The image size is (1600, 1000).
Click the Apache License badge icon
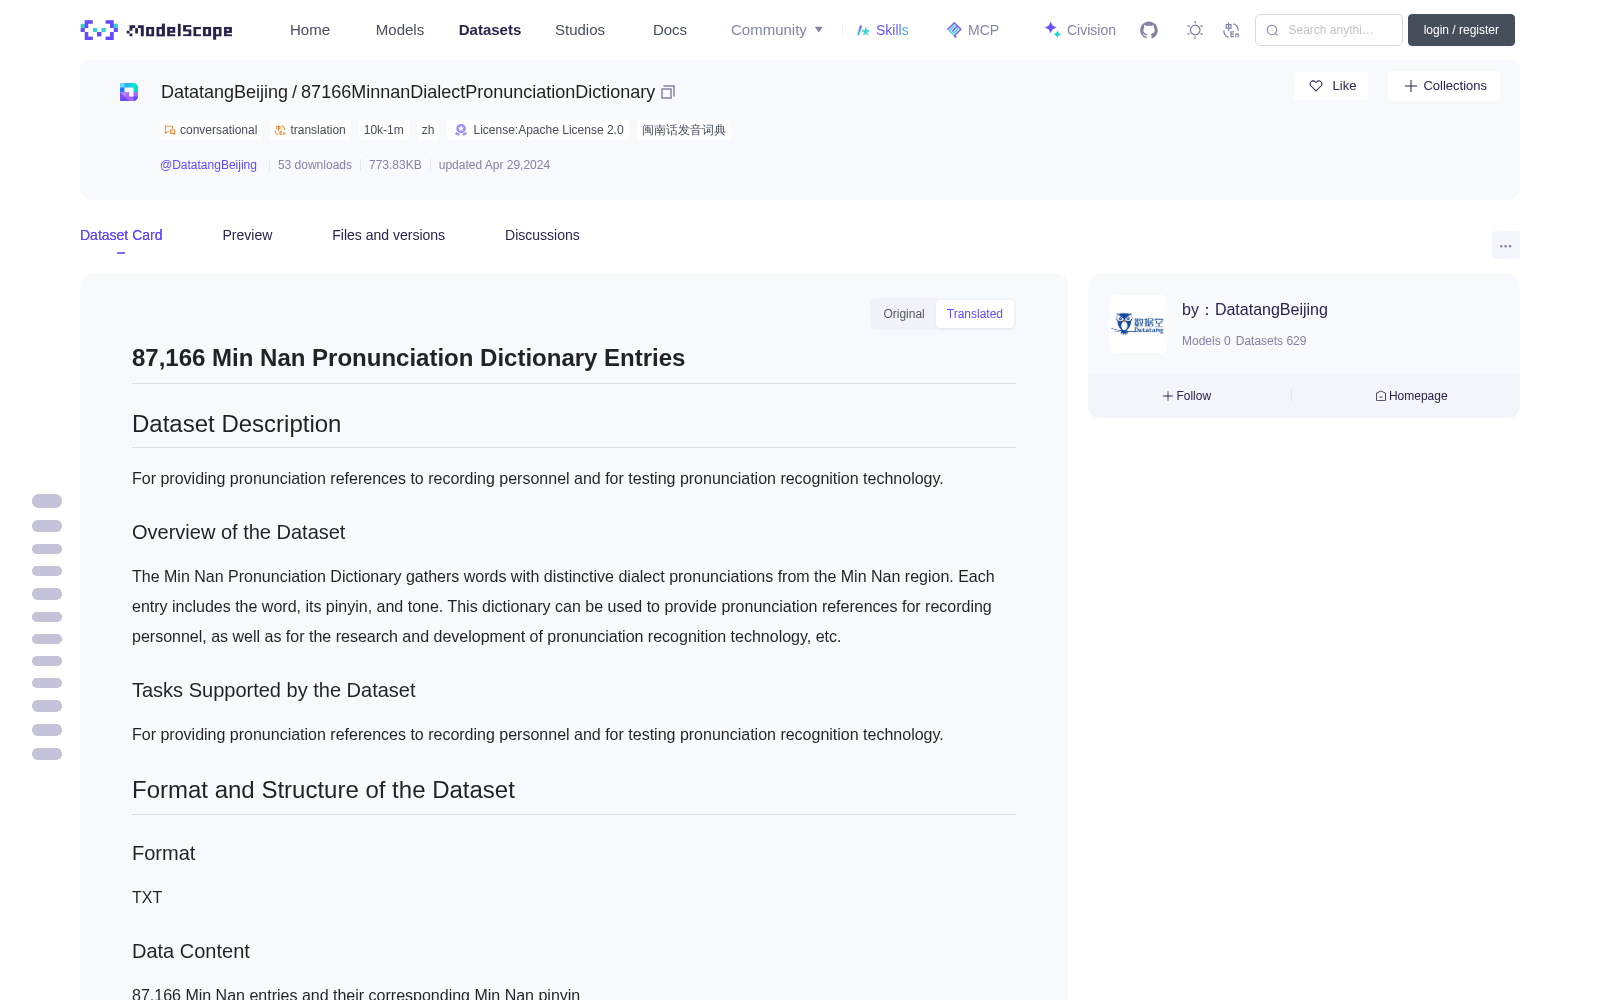(461, 130)
